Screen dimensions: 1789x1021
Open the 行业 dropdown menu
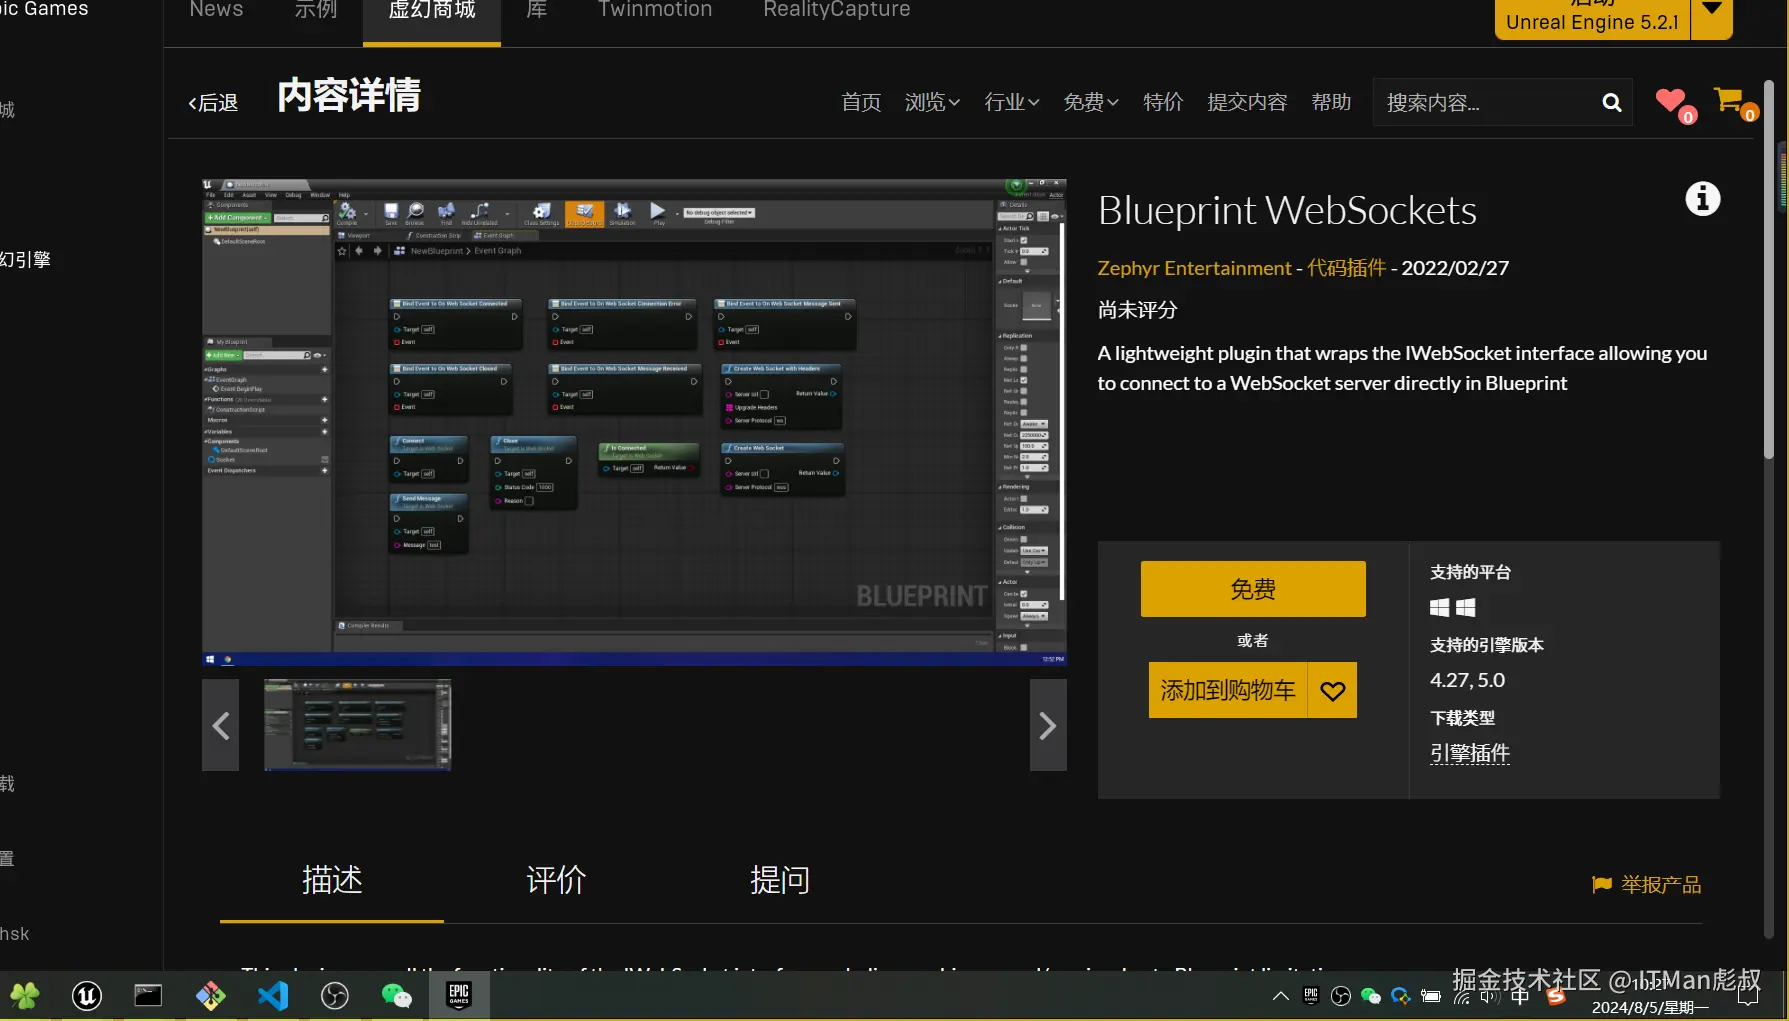[1012, 102]
